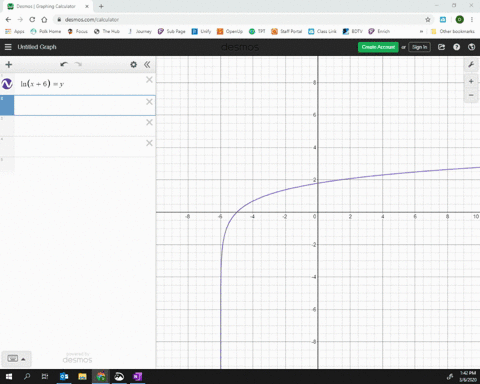Bookmark this page with star

coord(428,20)
